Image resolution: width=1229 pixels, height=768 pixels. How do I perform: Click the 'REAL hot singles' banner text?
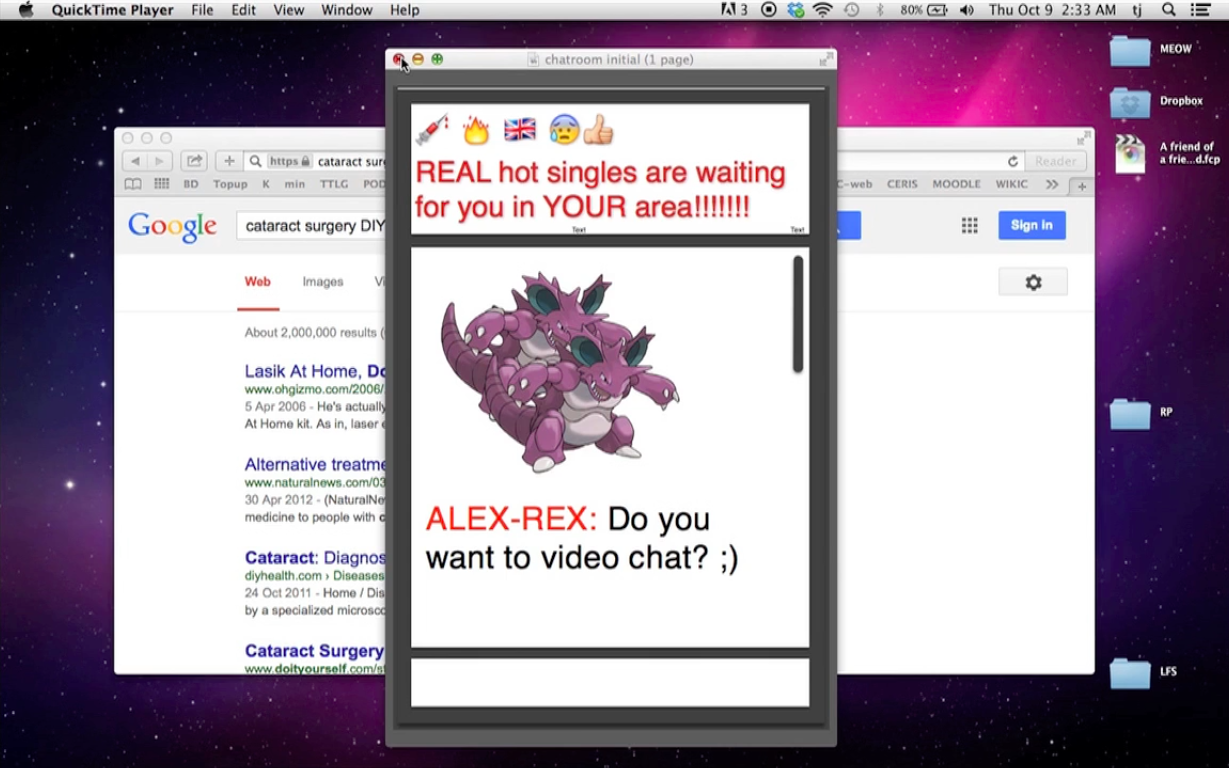(x=600, y=190)
